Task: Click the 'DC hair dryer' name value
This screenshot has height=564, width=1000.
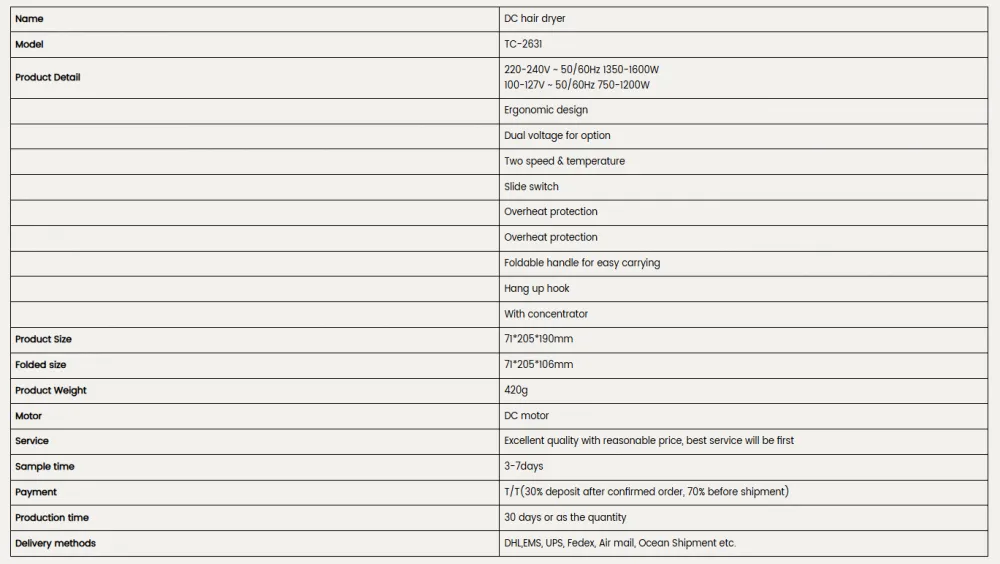Action: click(x=534, y=19)
